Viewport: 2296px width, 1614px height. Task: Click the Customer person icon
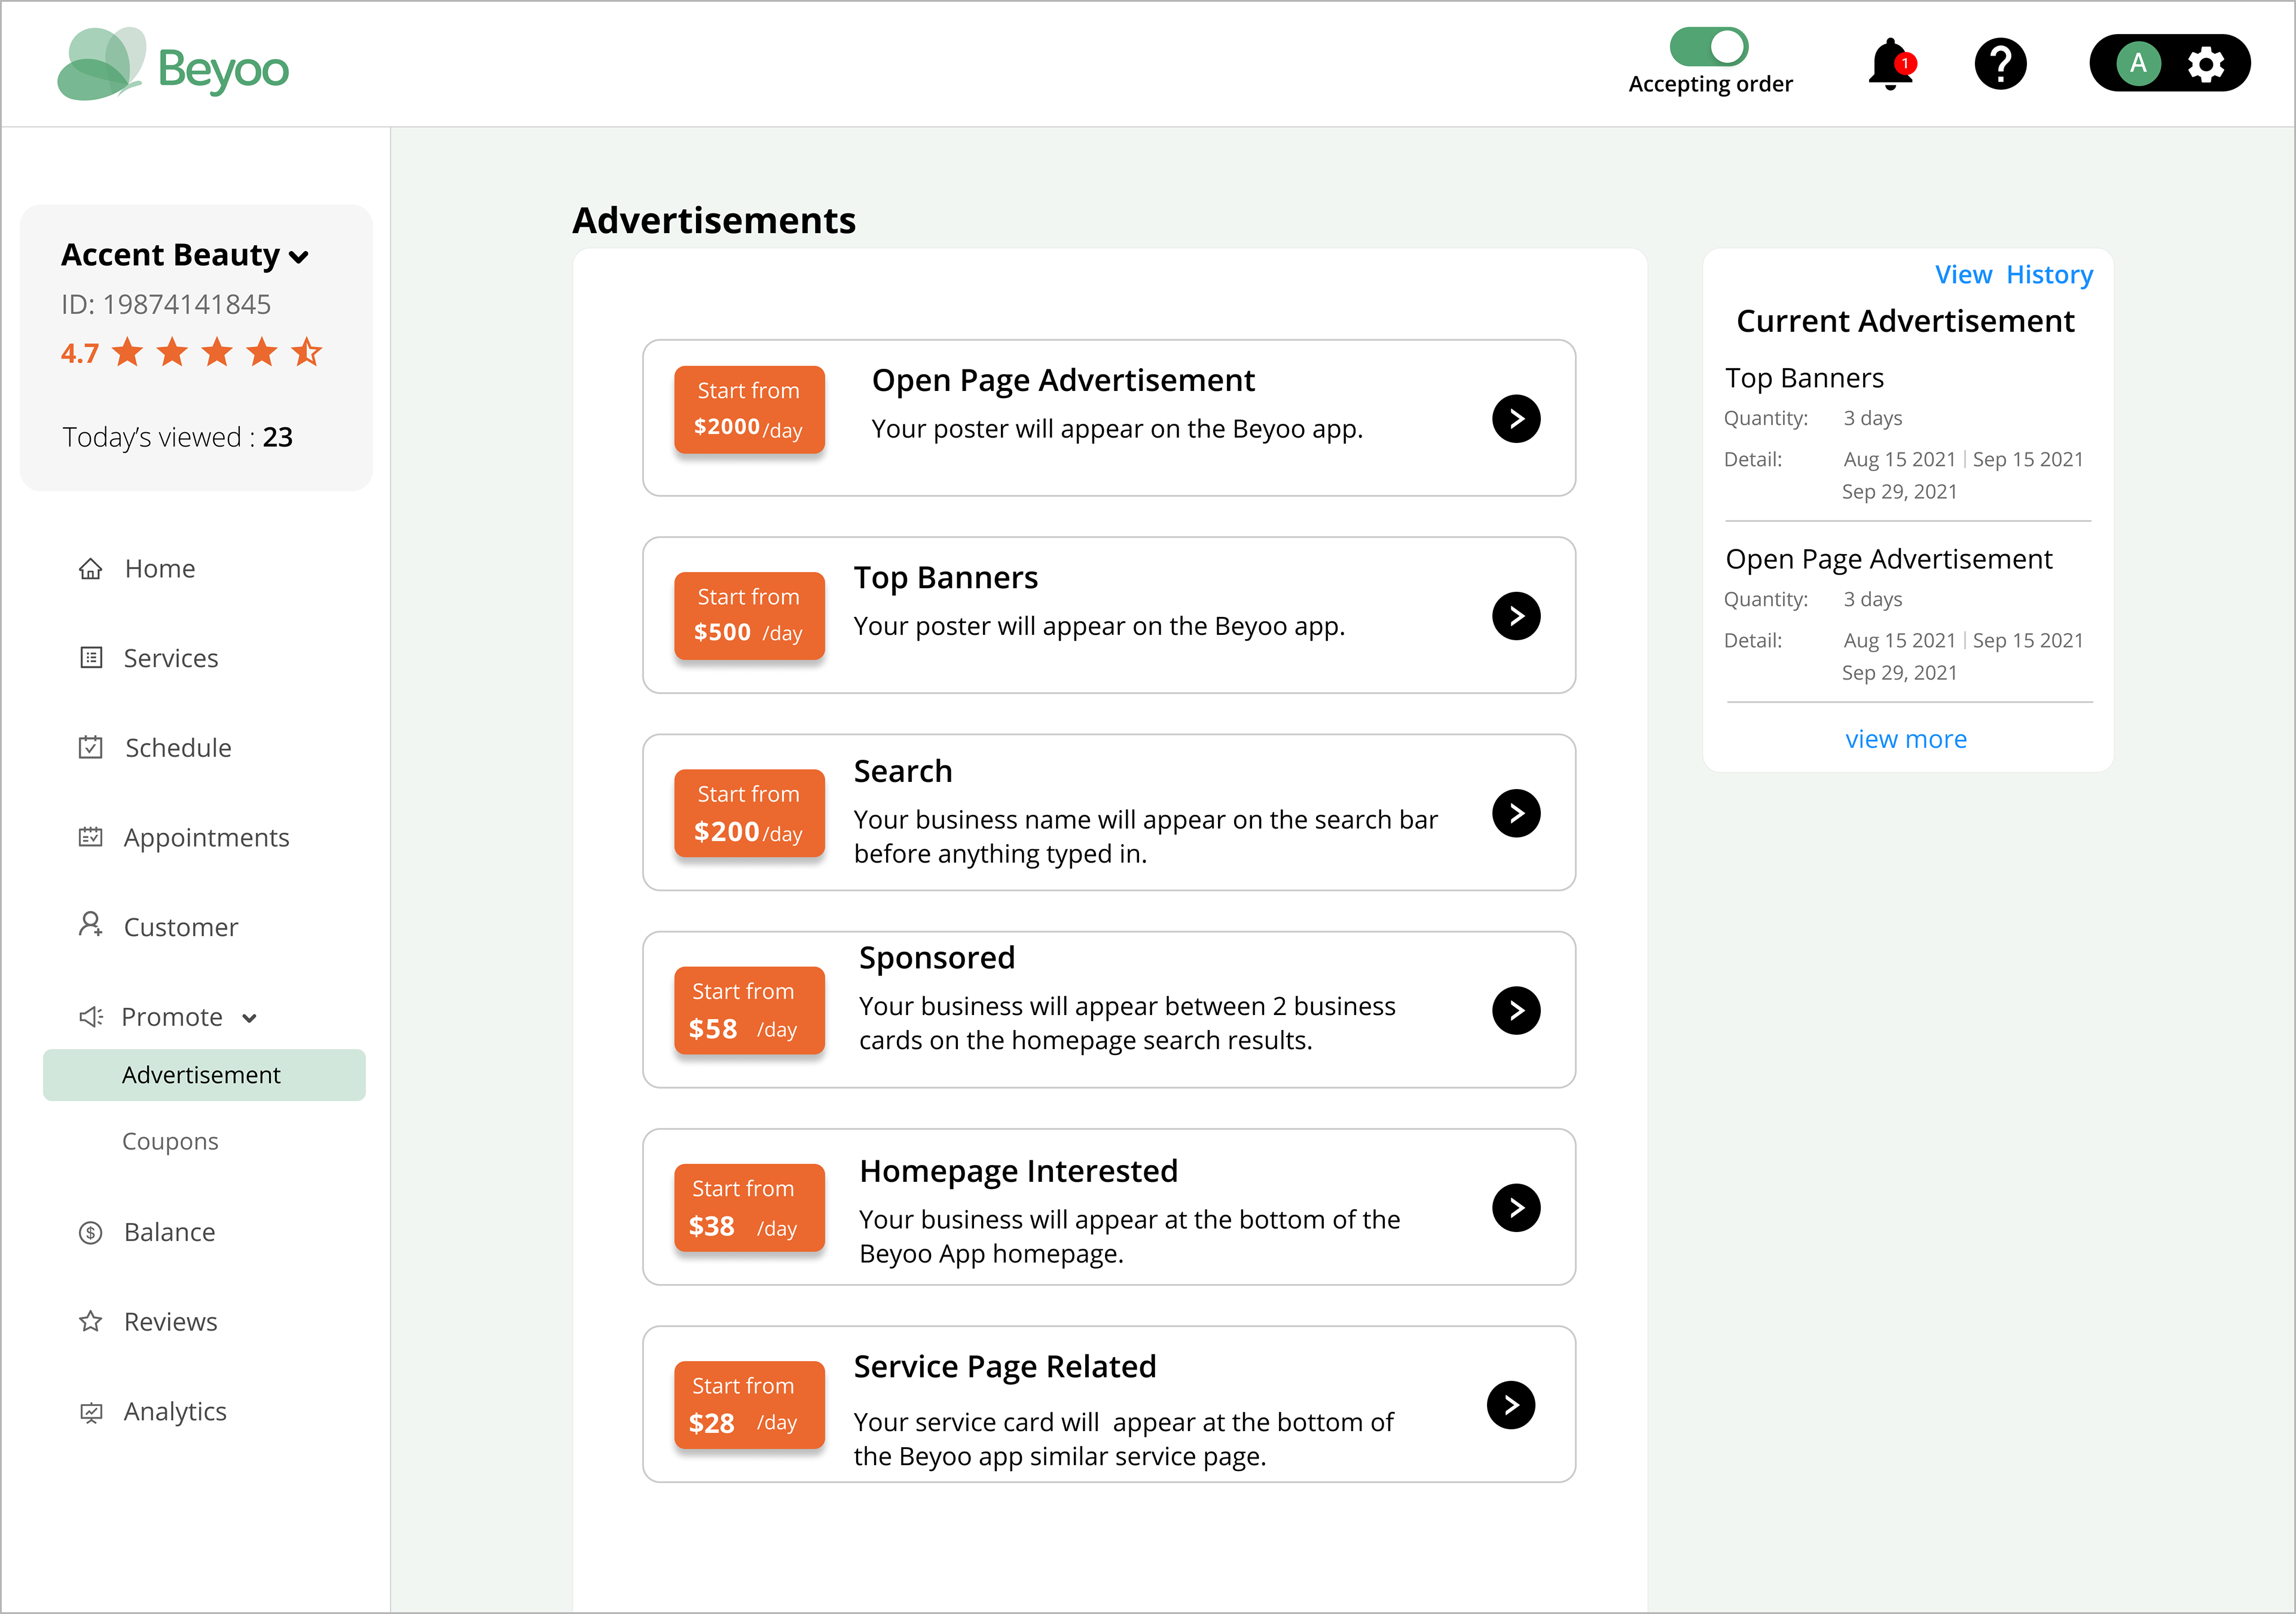[91, 925]
